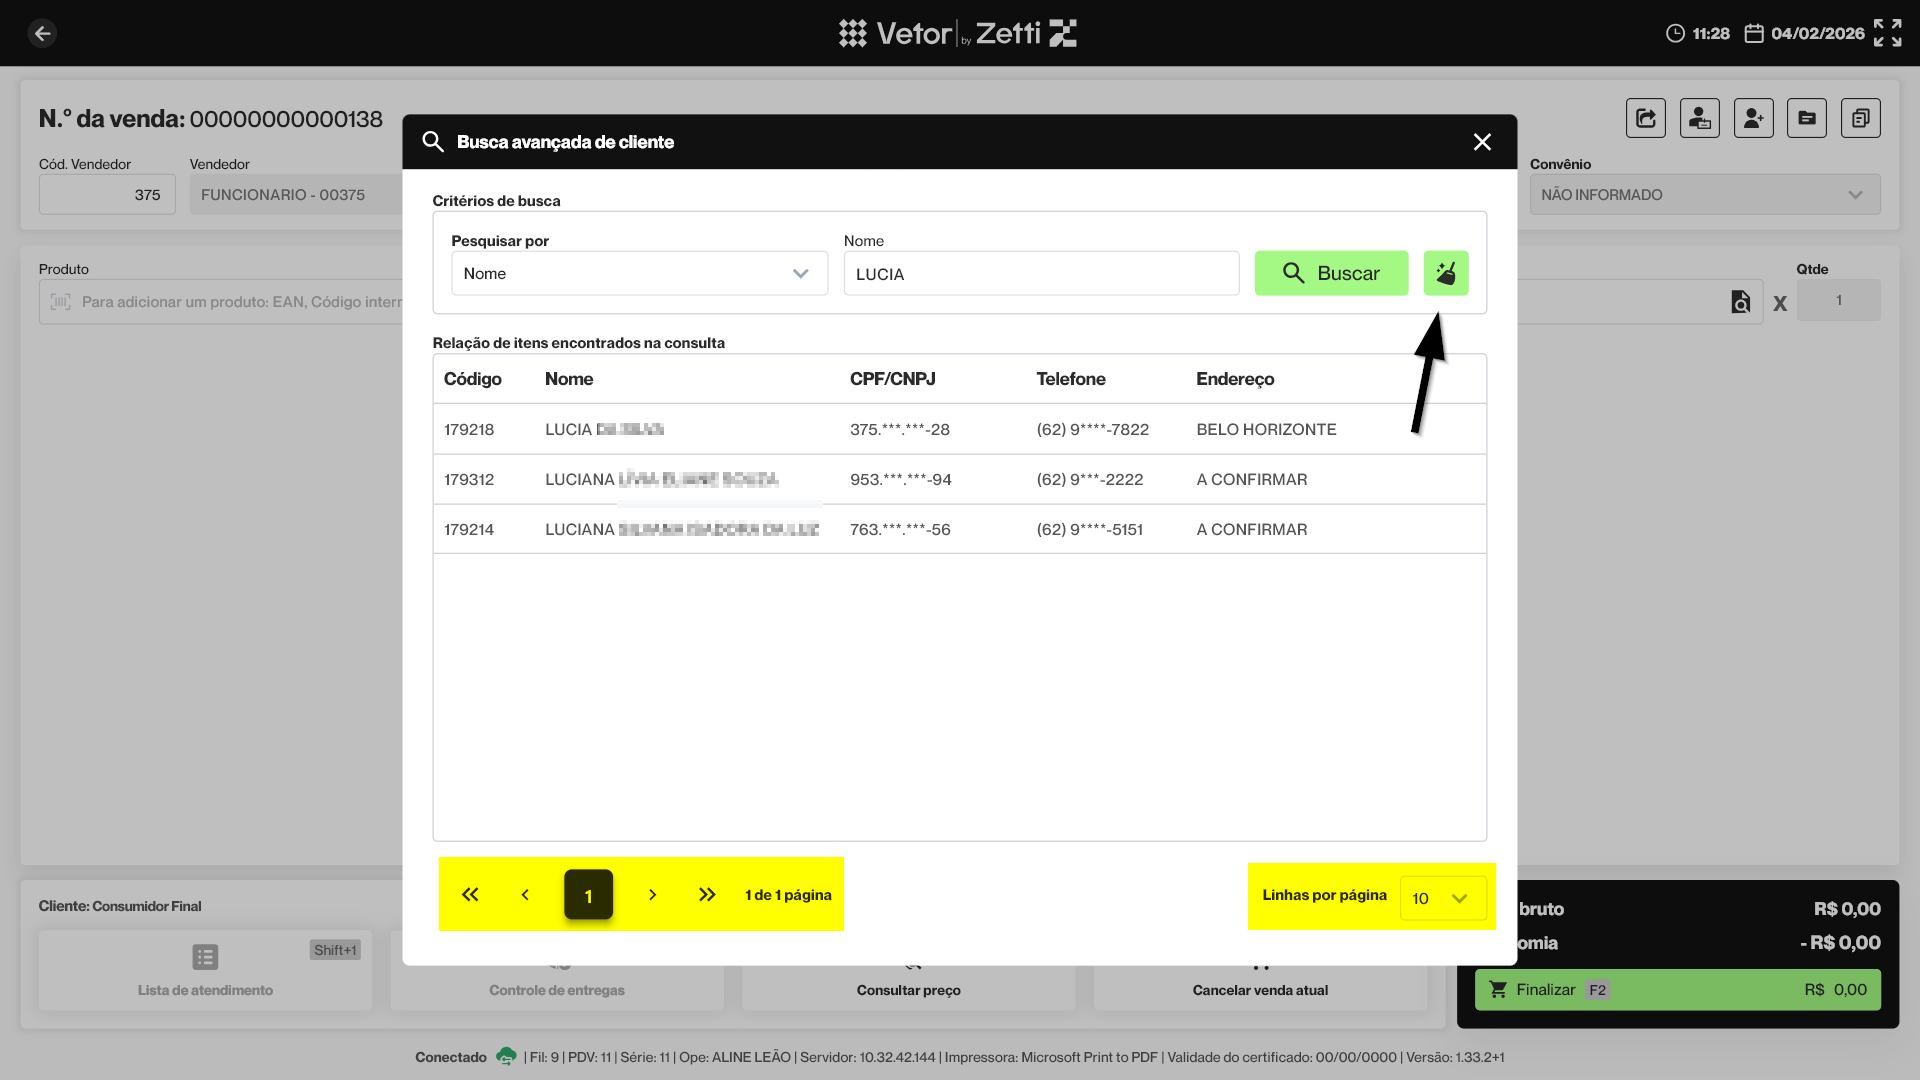This screenshot has height=1080, width=1920.
Task: Click Finalizar F2 button
Action: tap(1677, 989)
